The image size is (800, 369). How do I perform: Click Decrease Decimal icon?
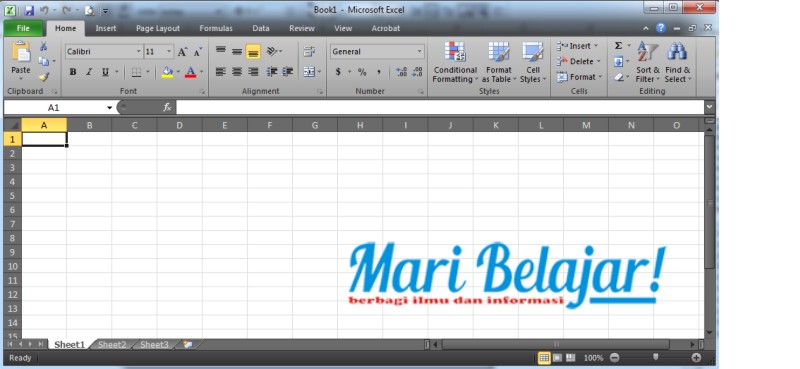pos(417,72)
